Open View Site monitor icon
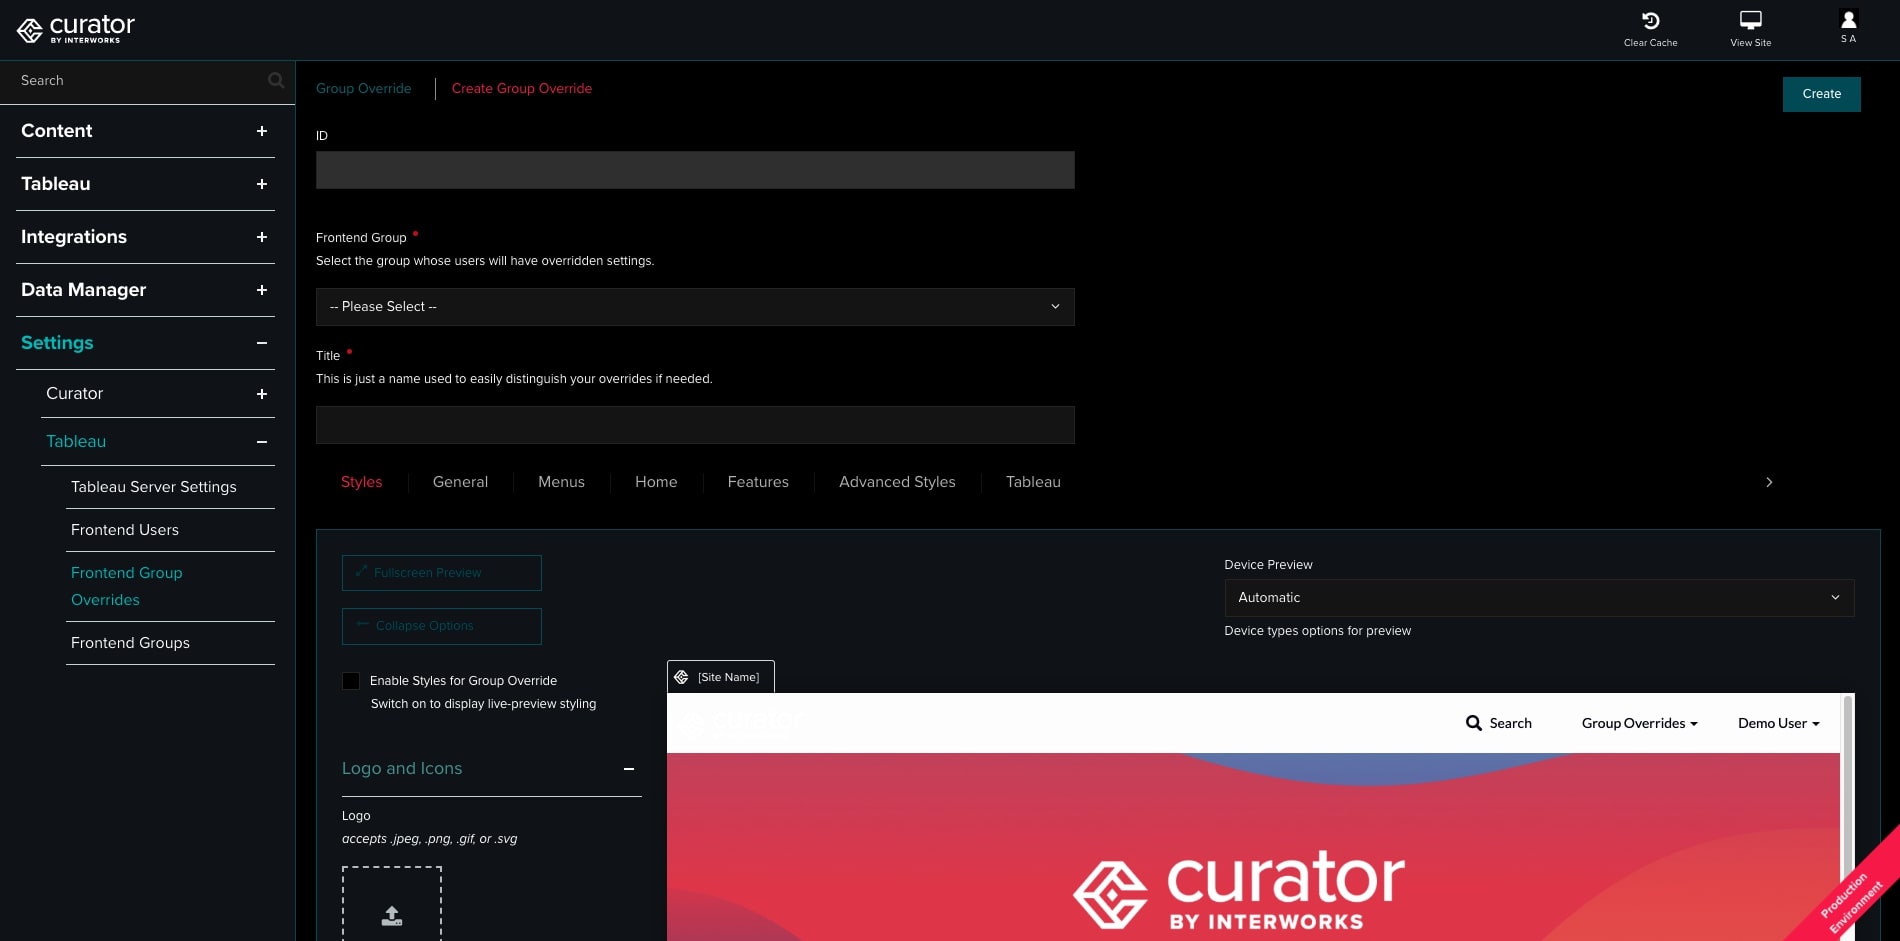Viewport: 1900px width, 941px height. point(1750,21)
